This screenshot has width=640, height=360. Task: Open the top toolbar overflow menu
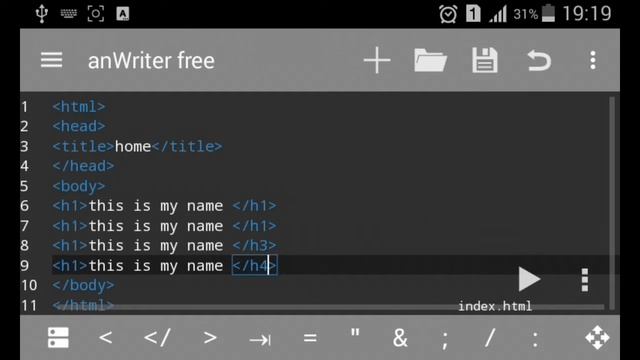point(593,60)
